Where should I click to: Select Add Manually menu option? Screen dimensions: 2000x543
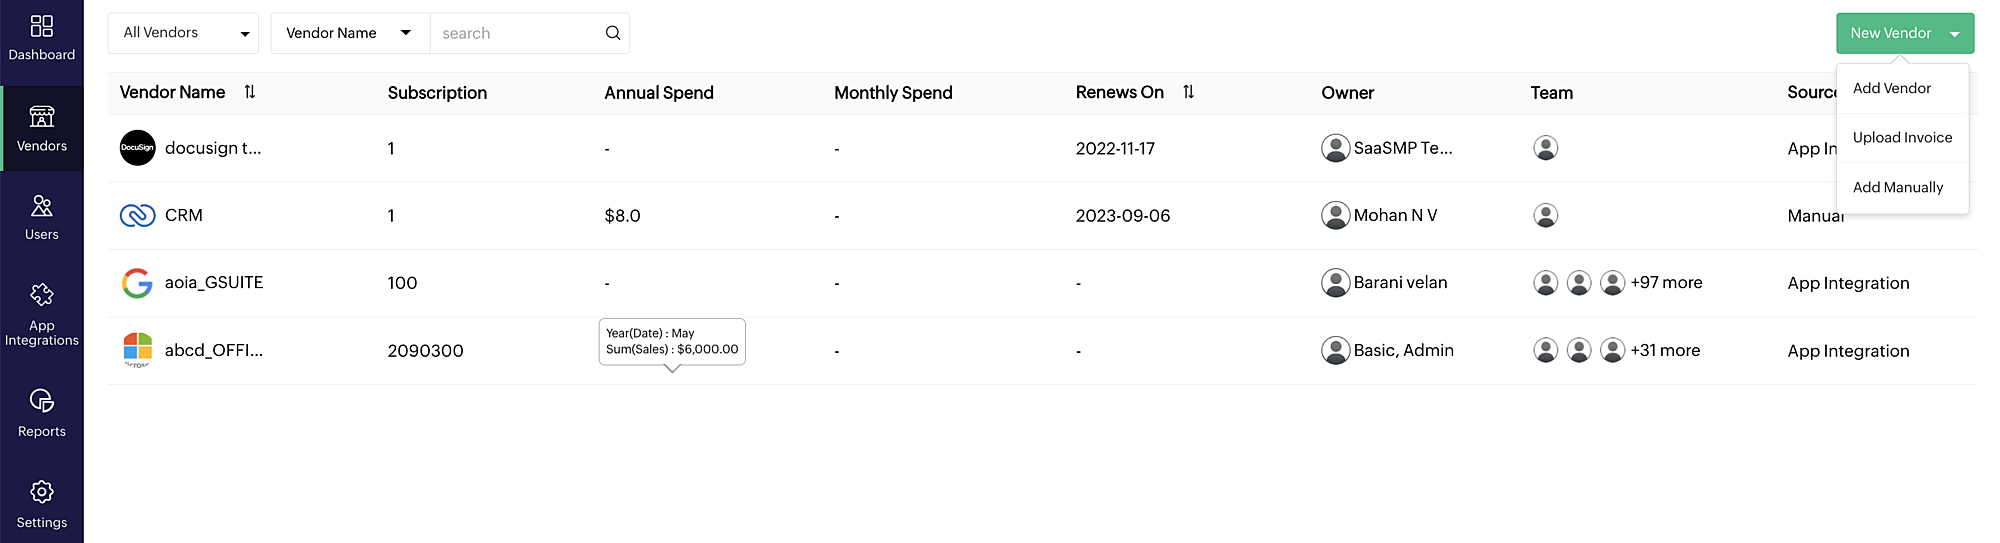pos(1897,187)
